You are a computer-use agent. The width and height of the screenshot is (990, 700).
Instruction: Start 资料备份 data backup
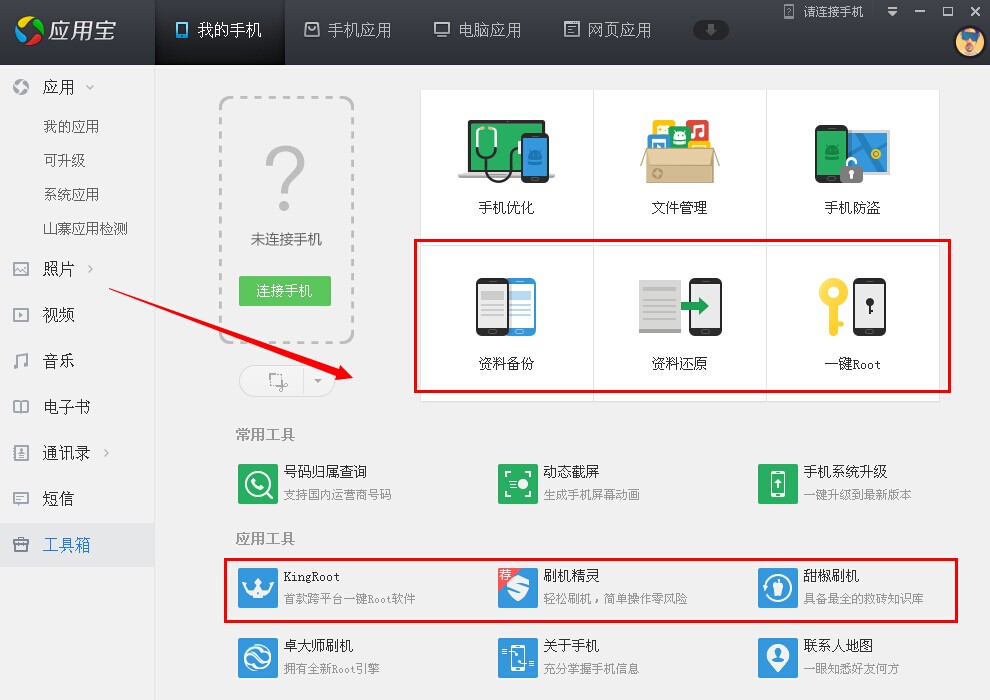[x=506, y=315]
